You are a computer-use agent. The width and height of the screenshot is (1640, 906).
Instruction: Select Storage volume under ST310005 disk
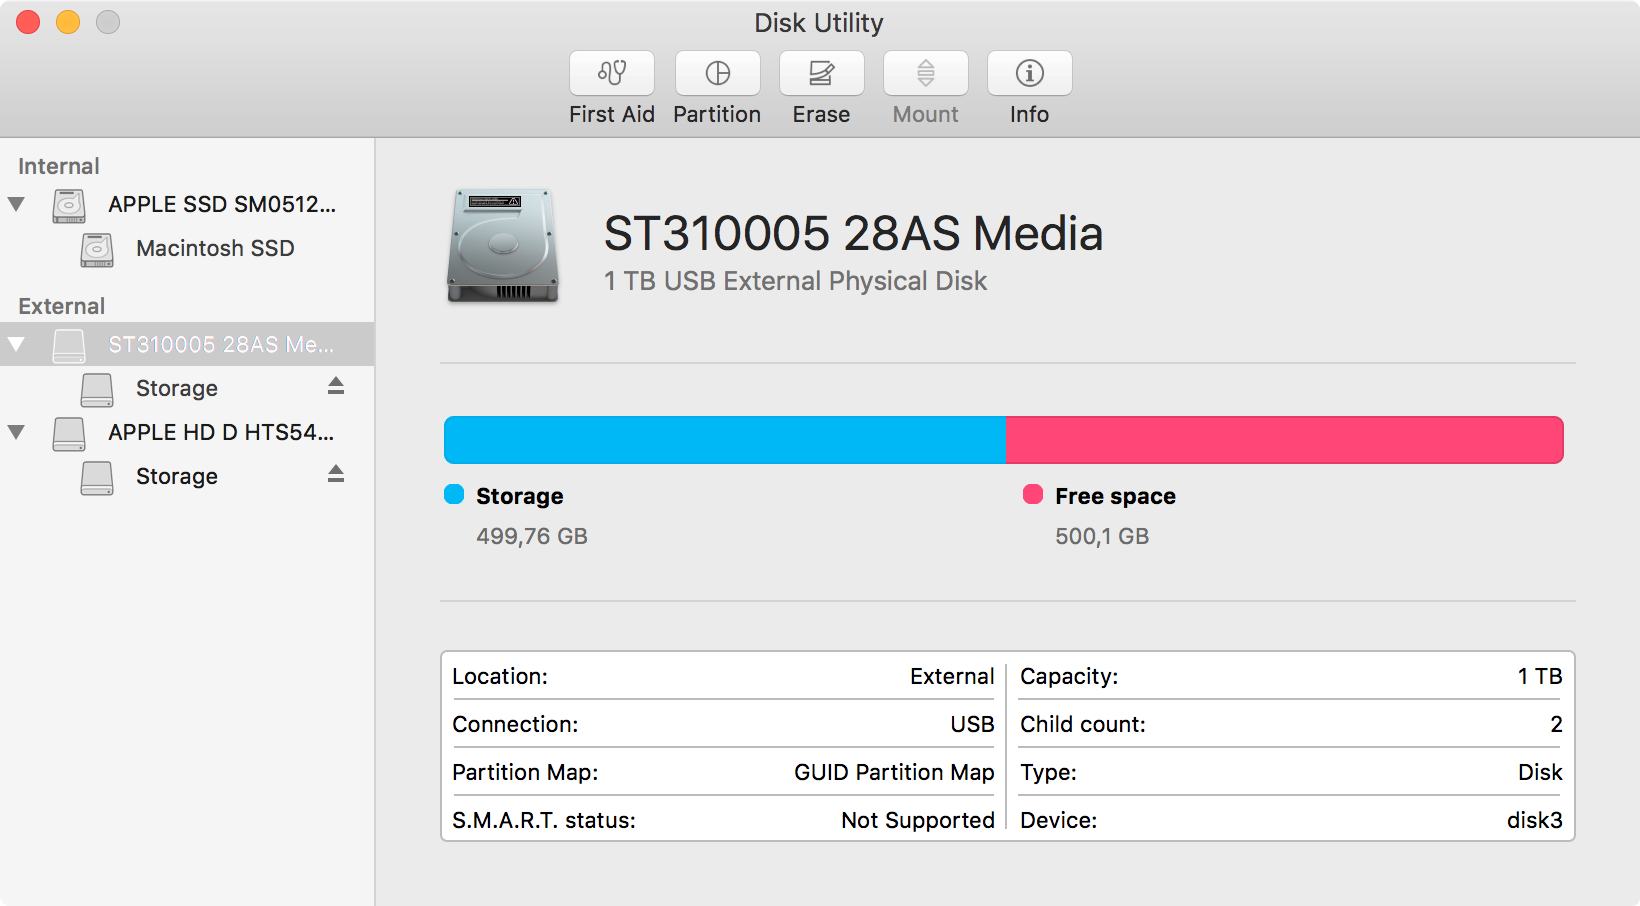(x=177, y=388)
